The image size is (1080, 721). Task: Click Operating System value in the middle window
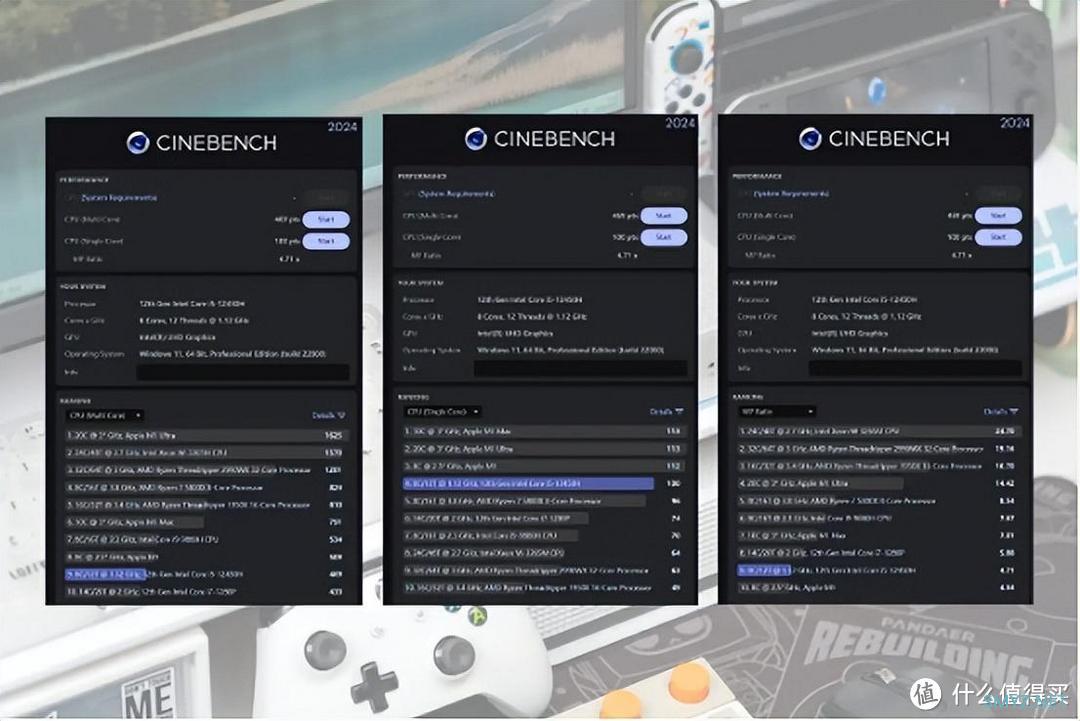tap(570, 350)
